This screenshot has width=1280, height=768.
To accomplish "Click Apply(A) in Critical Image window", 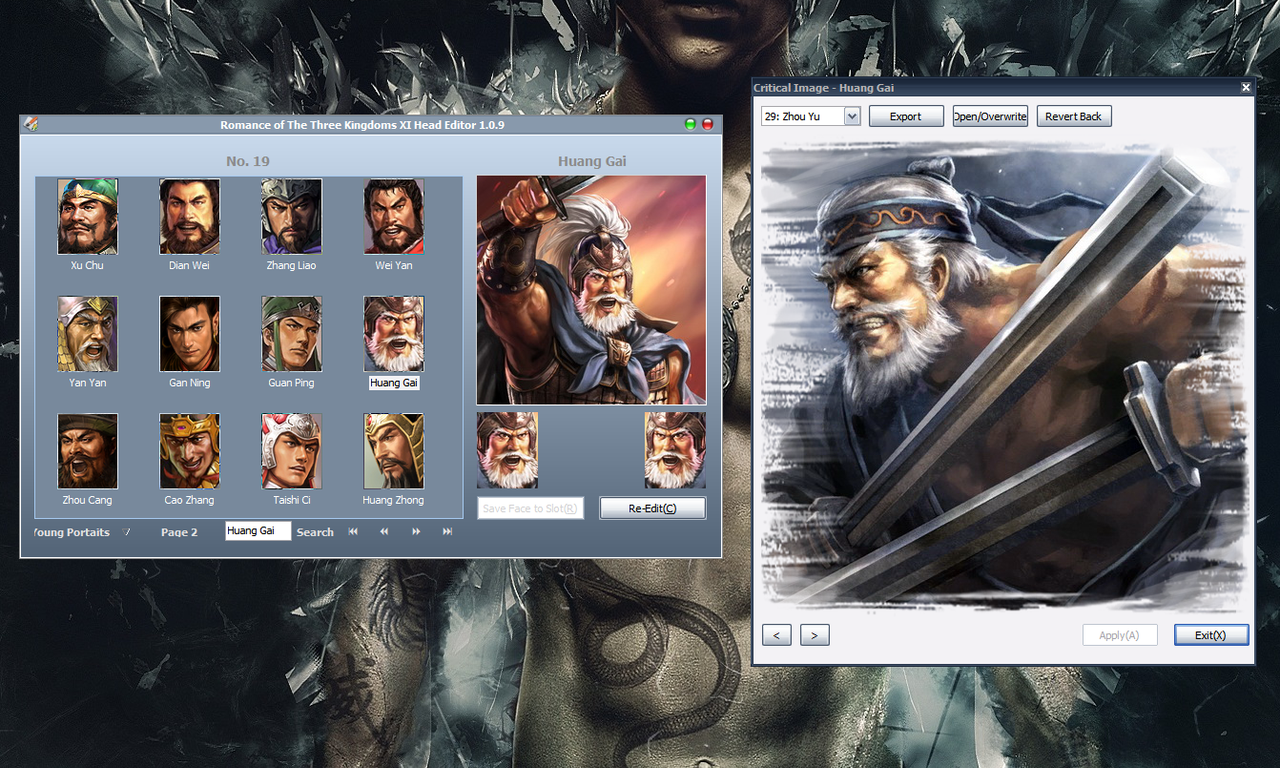I will (x=1120, y=635).
